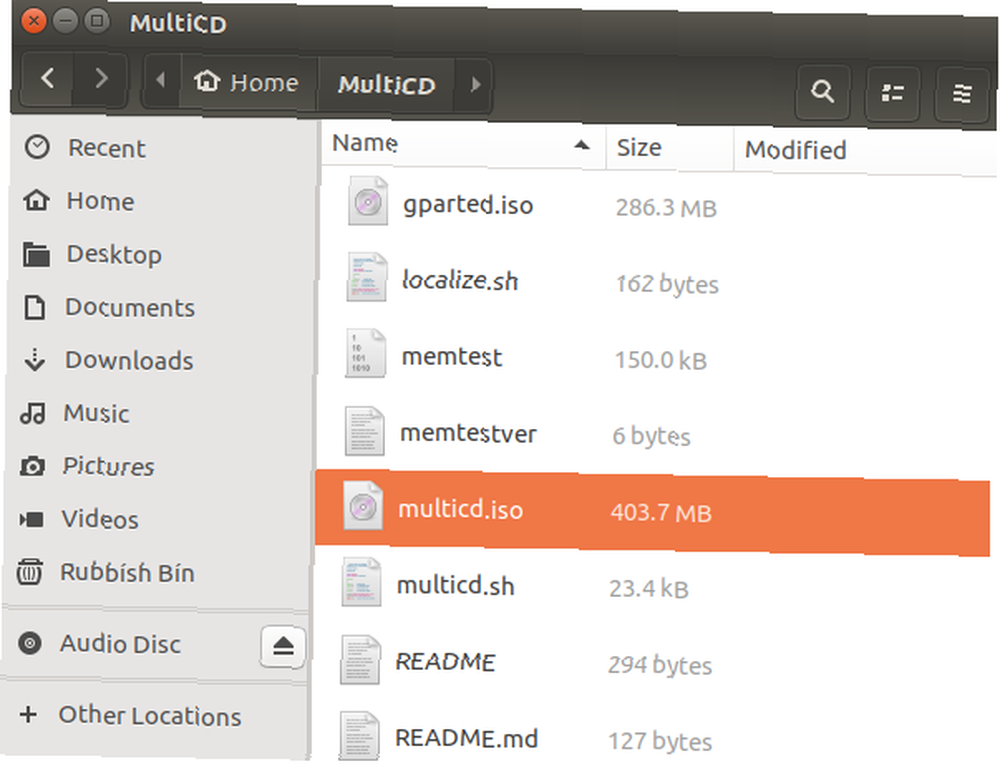Viewport: 1000px width, 774px height.
Task: Click the 403.7 MB size value
Action: pyautogui.click(x=661, y=513)
